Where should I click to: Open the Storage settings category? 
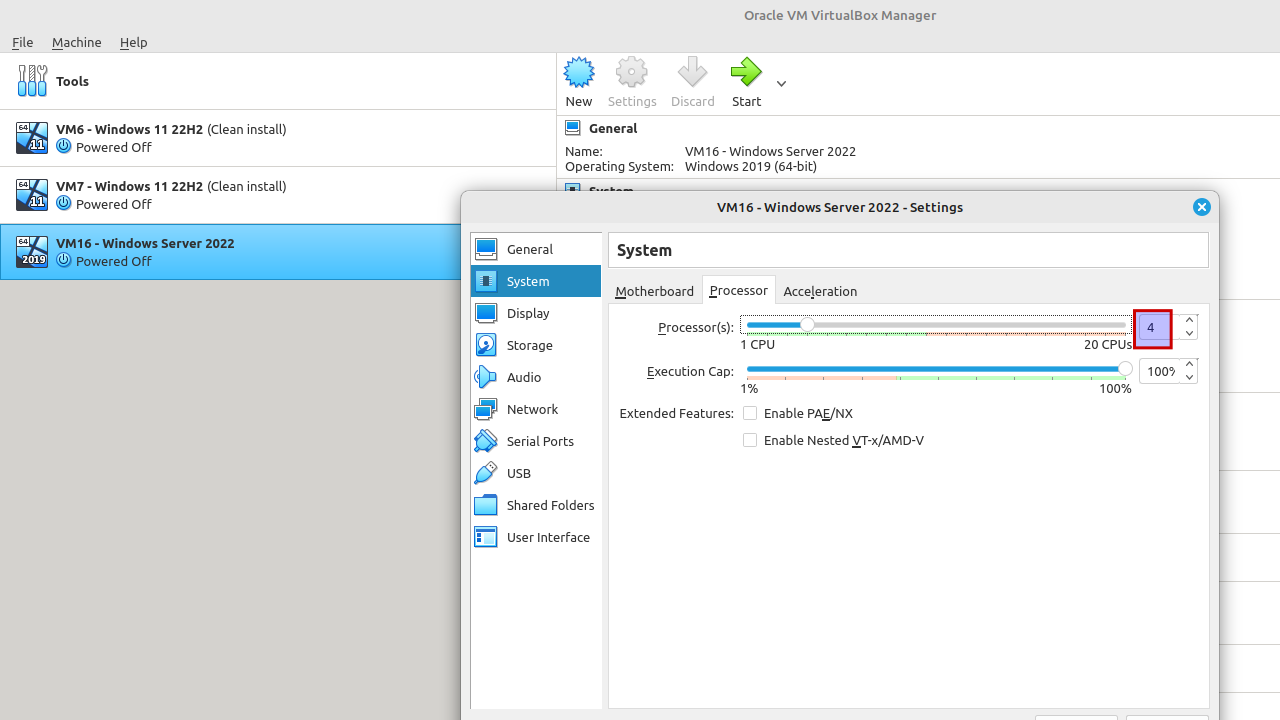click(536, 345)
